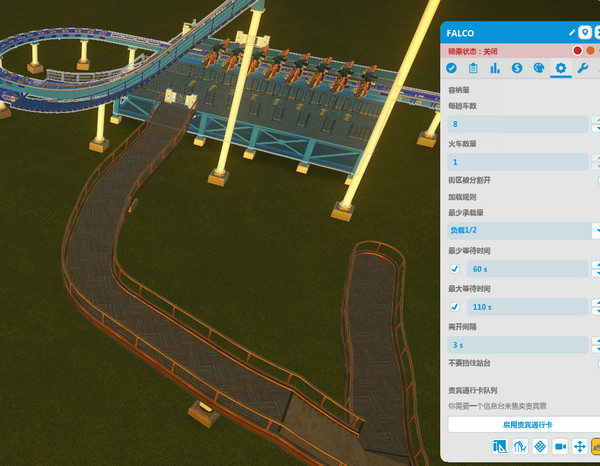
Task: Click the map pin locate ride icon
Action: tap(585, 33)
